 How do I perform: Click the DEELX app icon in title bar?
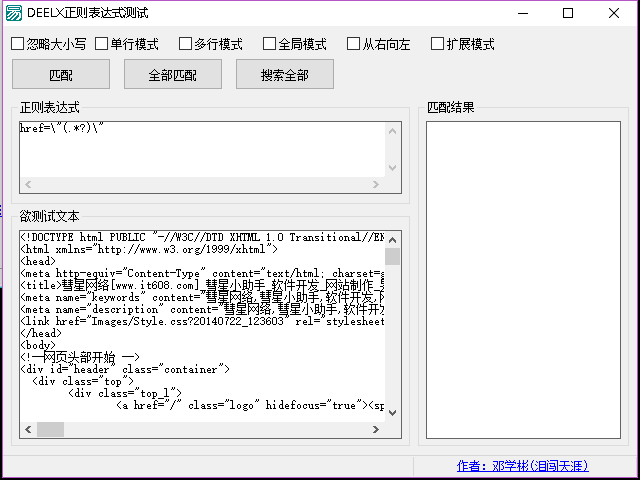[14, 13]
